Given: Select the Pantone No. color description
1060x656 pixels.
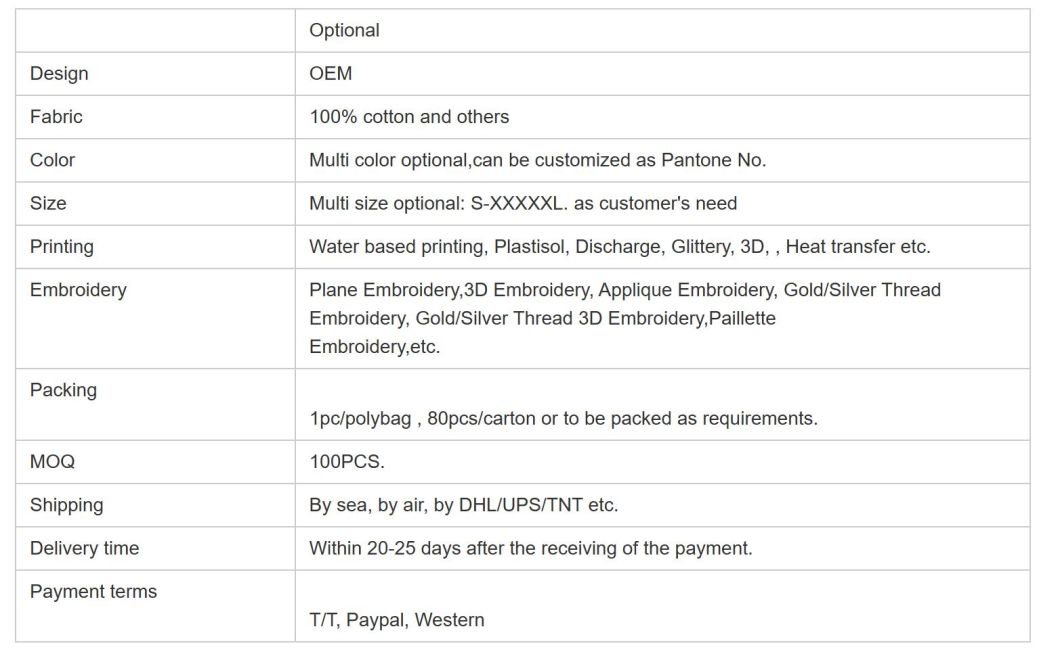Looking at the screenshot, I should click(537, 160).
